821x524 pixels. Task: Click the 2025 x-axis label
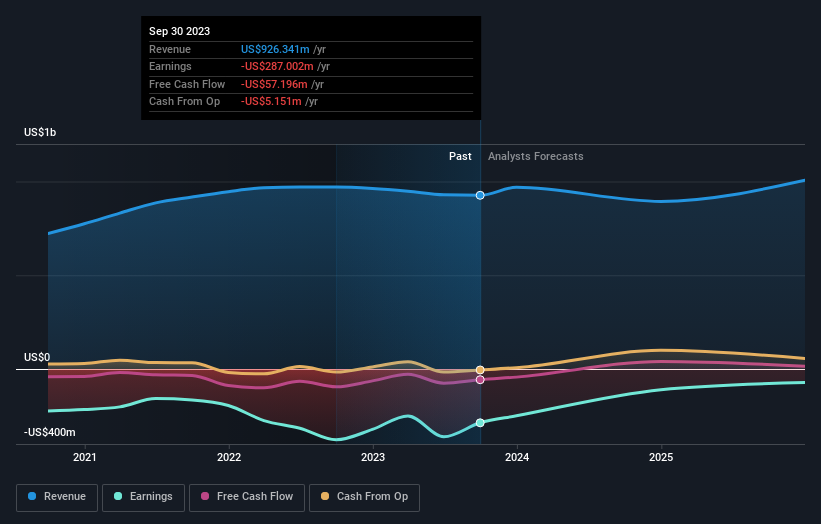coord(661,457)
